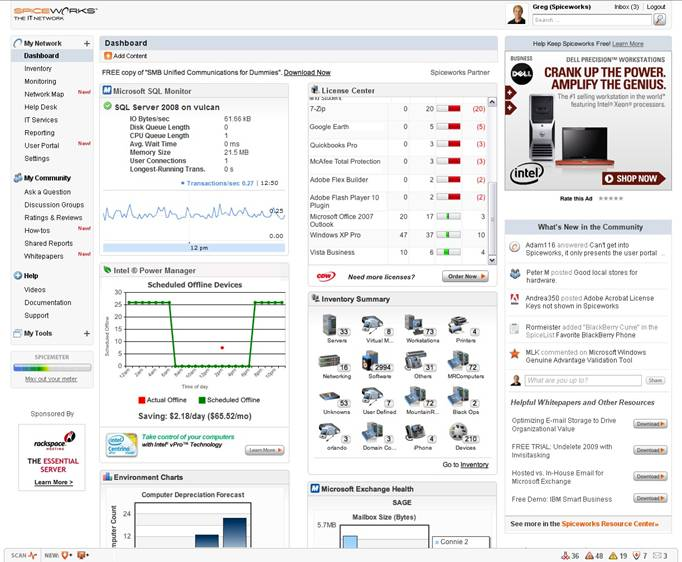Click the yellow warning count 19 icon

coord(613,555)
